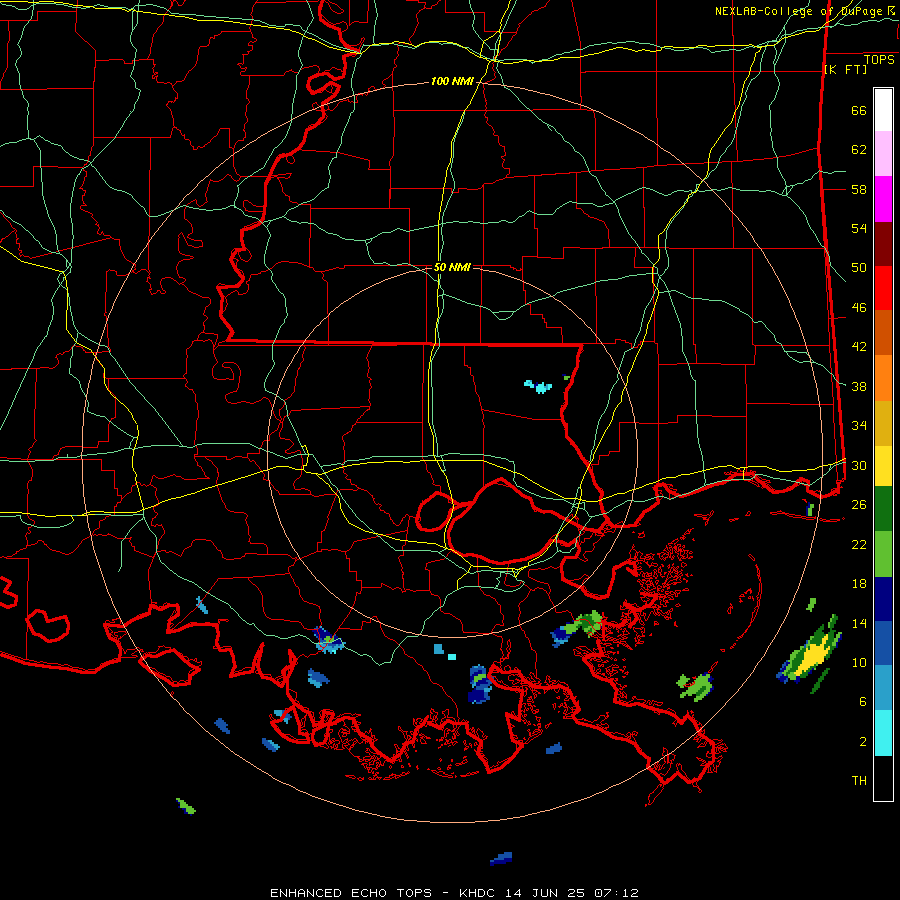The width and height of the screenshot is (900, 900).
Task: Select the "10" legend value
Action: [x=859, y=662]
